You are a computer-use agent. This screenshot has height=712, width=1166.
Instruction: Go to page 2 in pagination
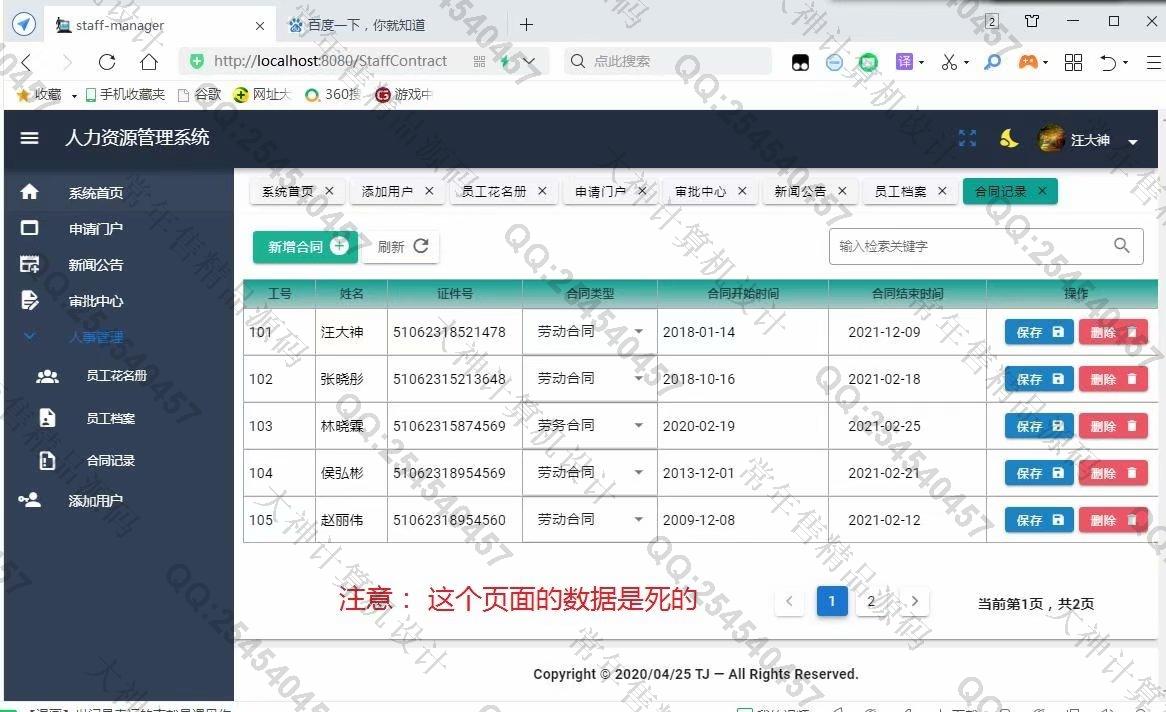point(872,601)
